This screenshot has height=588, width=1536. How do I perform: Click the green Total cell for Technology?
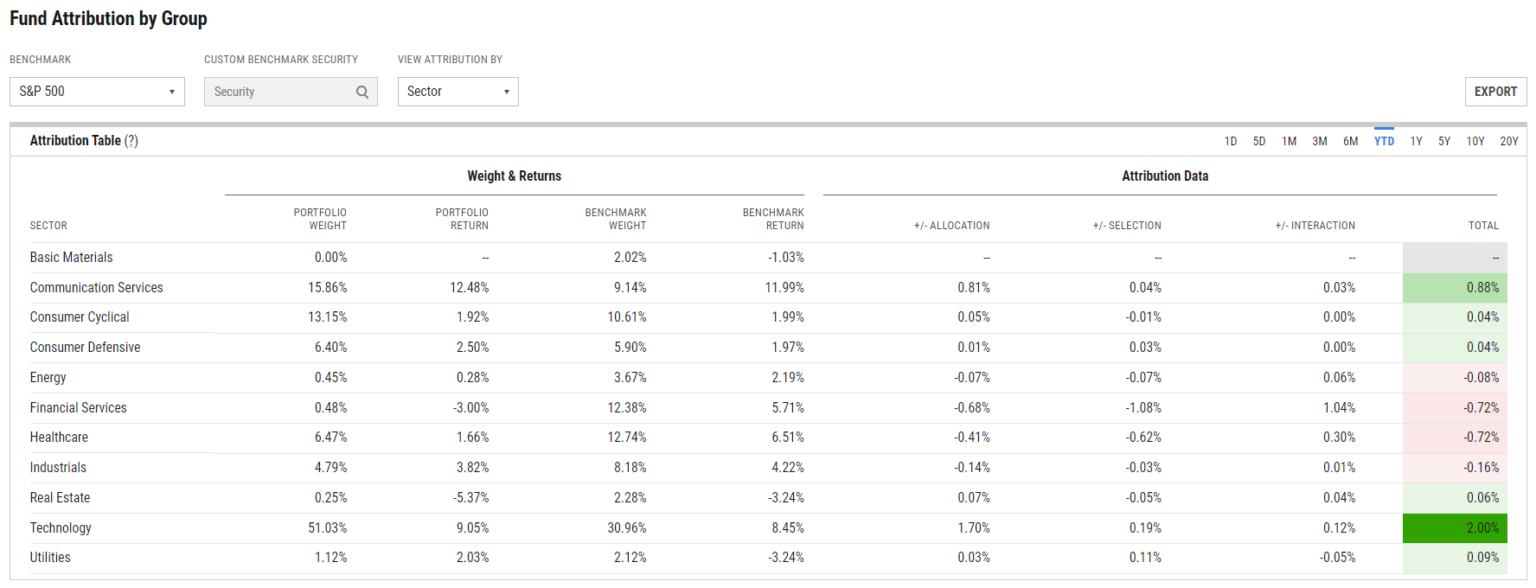1454,527
